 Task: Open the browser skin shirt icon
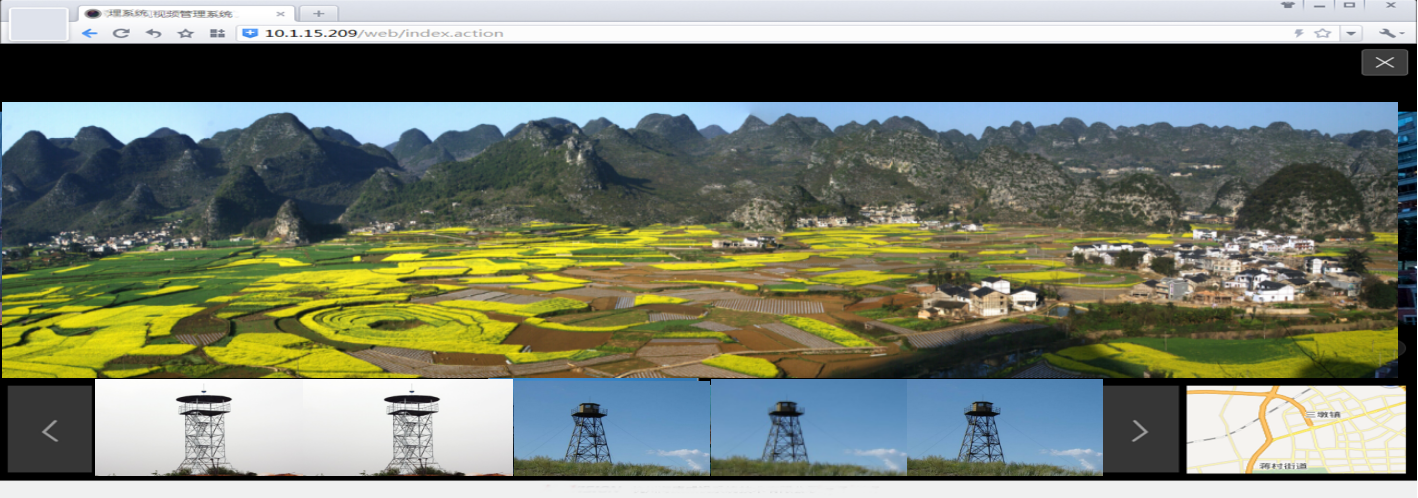(x=1288, y=5)
